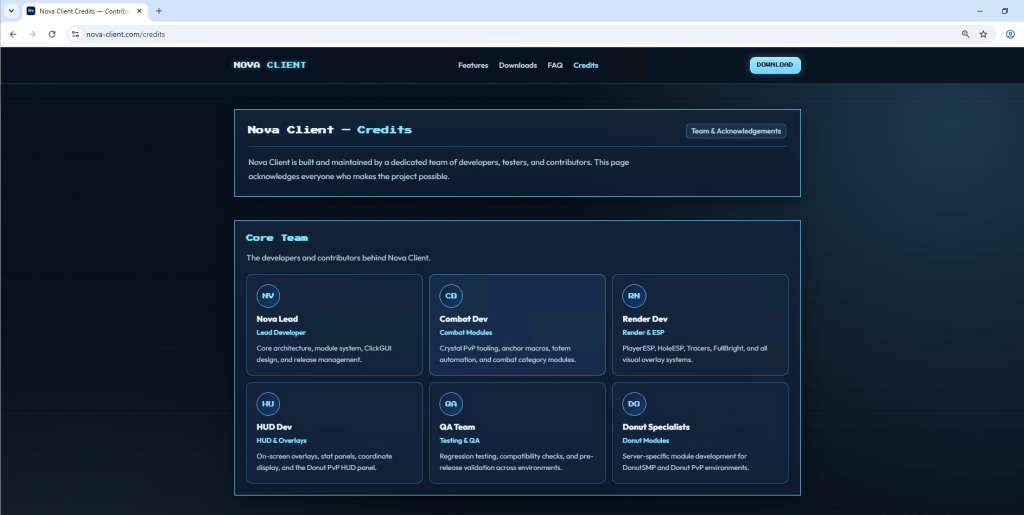Click the browser forward arrow
Screen dimensions: 1024x515
point(32,34)
